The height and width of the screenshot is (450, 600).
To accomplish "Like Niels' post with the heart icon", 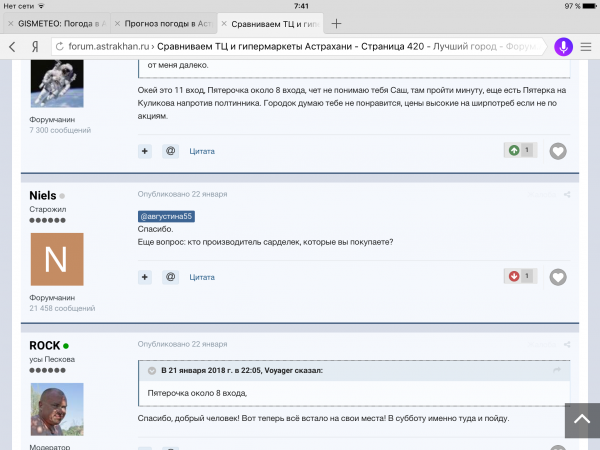I will [558, 277].
